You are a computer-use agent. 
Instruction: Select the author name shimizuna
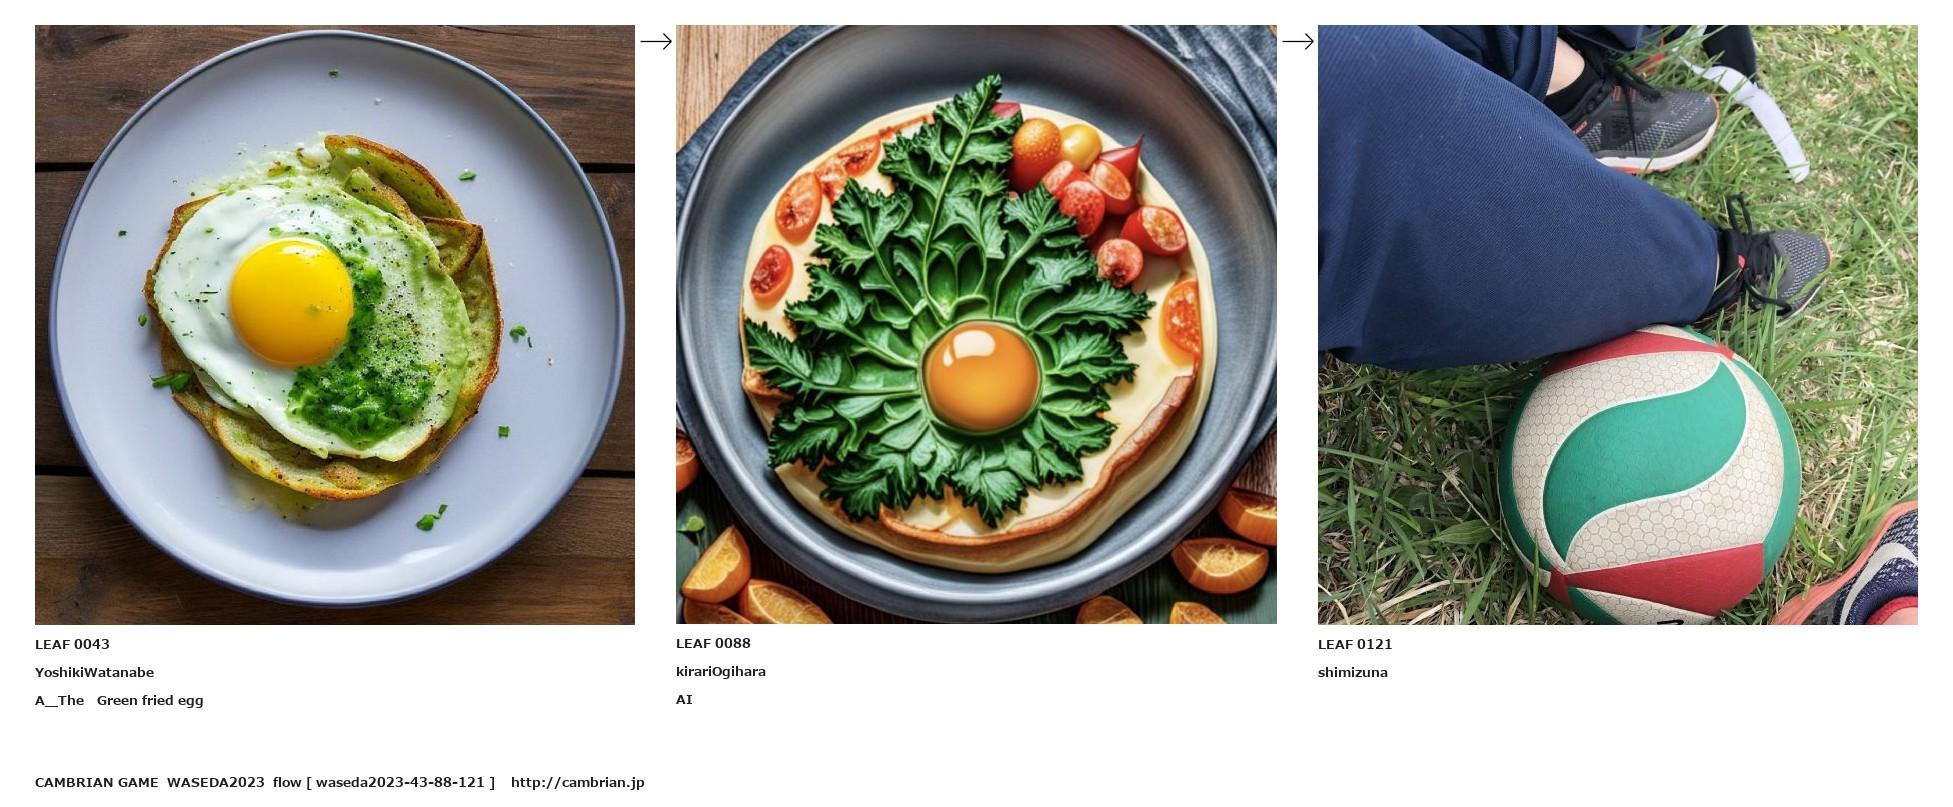(1352, 672)
